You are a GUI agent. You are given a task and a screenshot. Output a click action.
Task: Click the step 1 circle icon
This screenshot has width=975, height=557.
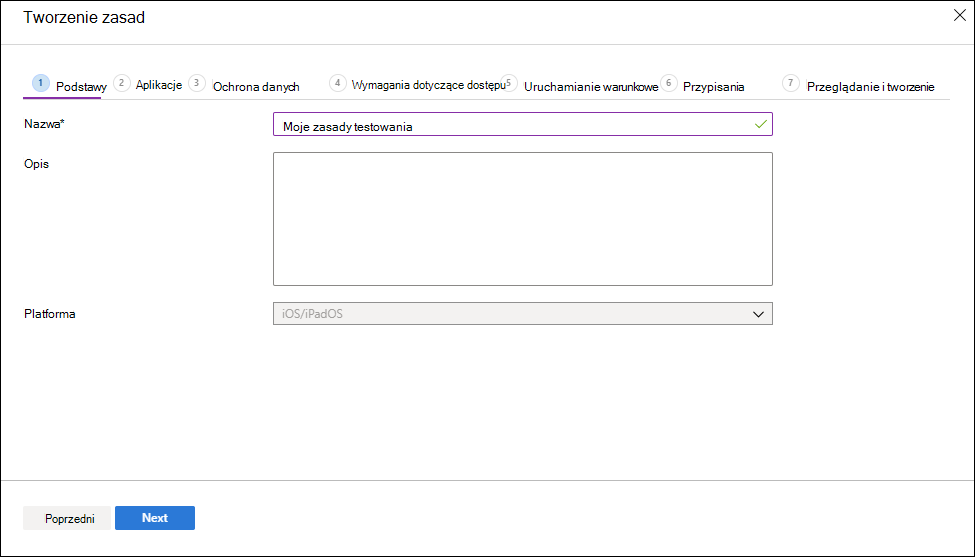click(40, 83)
